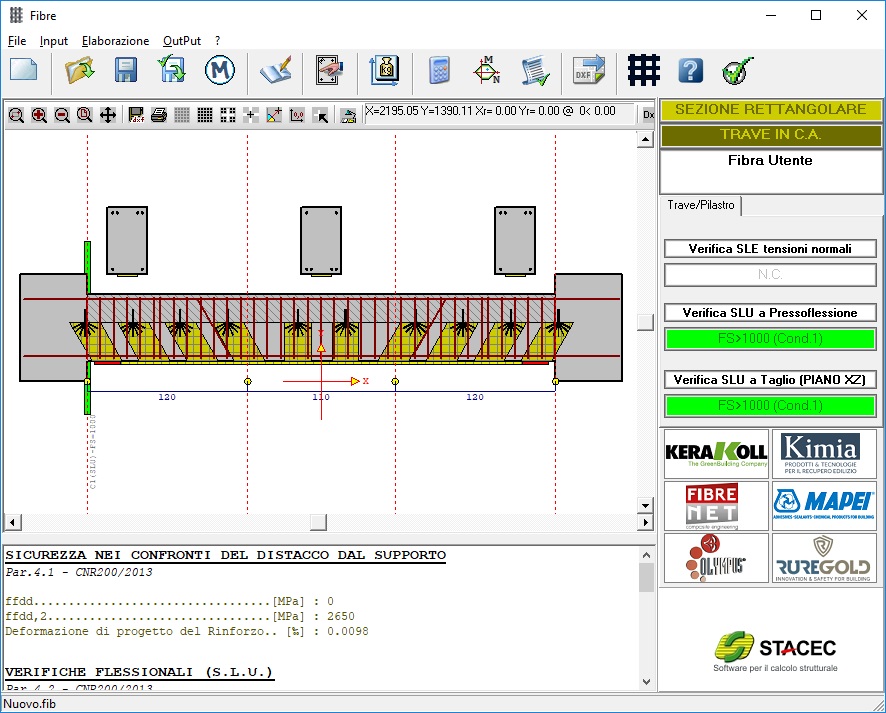Activate the pan four-arrow tool
The image size is (886, 713).
point(108,115)
